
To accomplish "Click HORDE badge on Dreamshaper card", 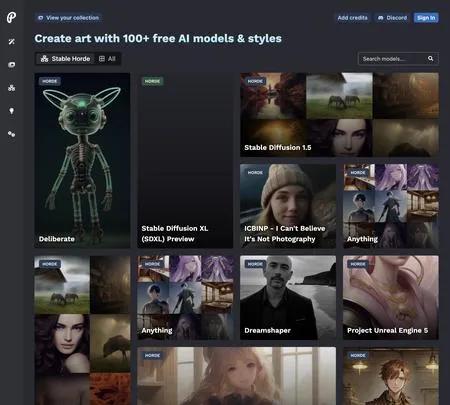I will pyautogui.click(x=255, y=264).
